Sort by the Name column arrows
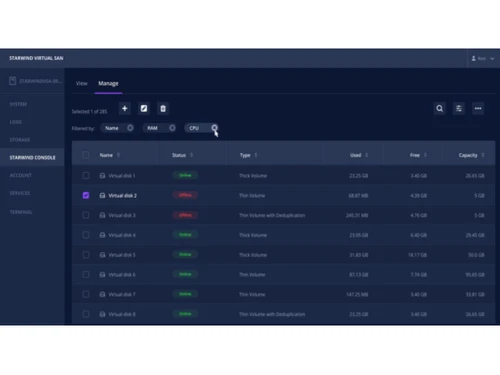Viewport: 500px width, 375px height. [118, 155]
